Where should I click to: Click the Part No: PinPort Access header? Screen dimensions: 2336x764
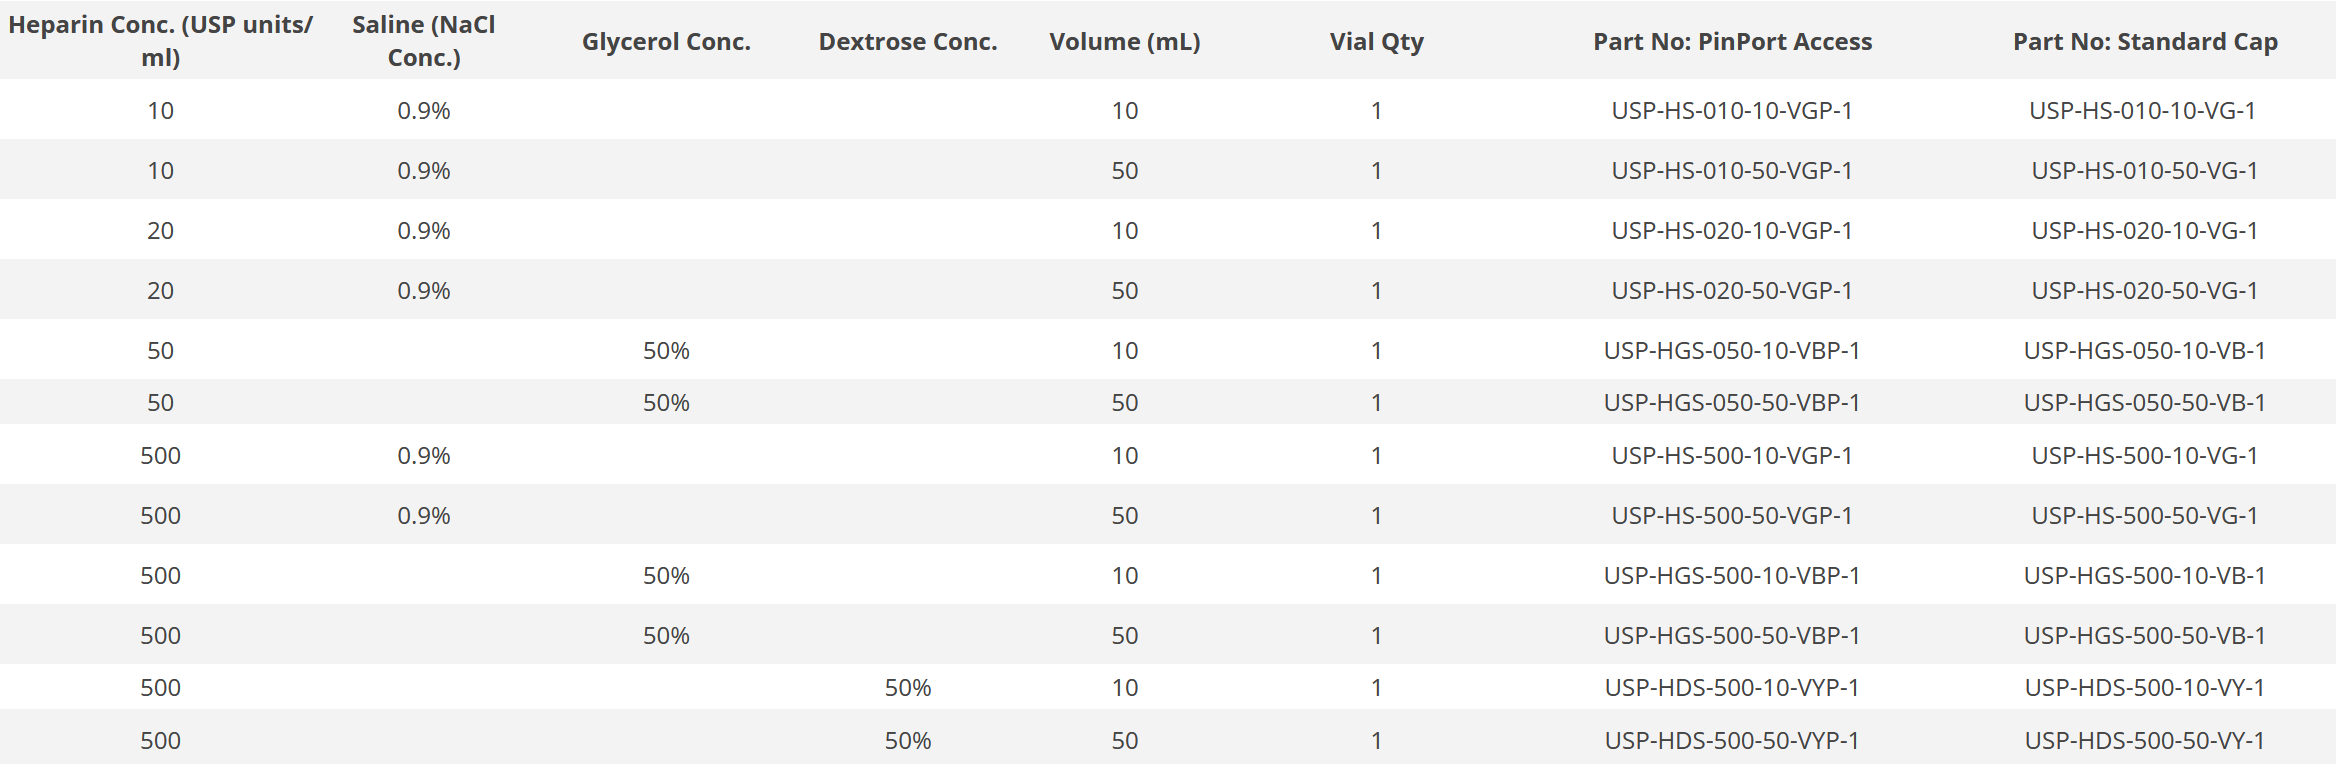tap(1732, 42)
